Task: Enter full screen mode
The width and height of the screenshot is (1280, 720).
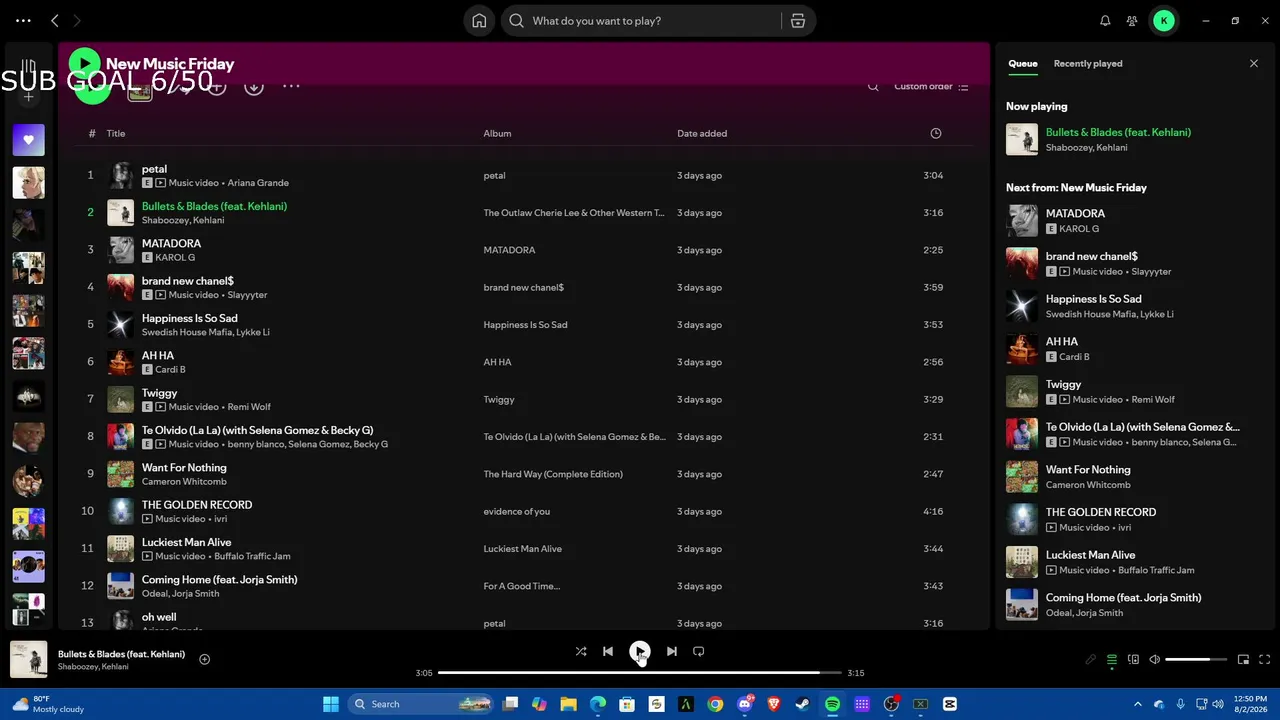Action: (1265, 660)
